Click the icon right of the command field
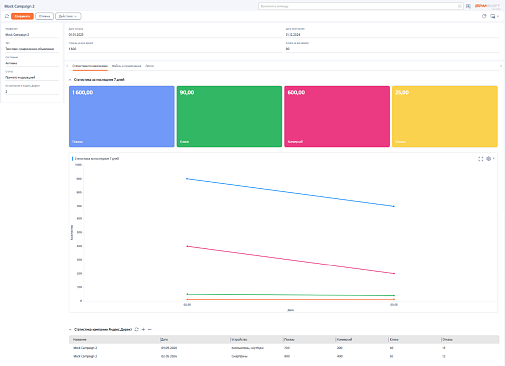Image resolution: width=505 pixels, height=366 pixels. pos(468,6)
